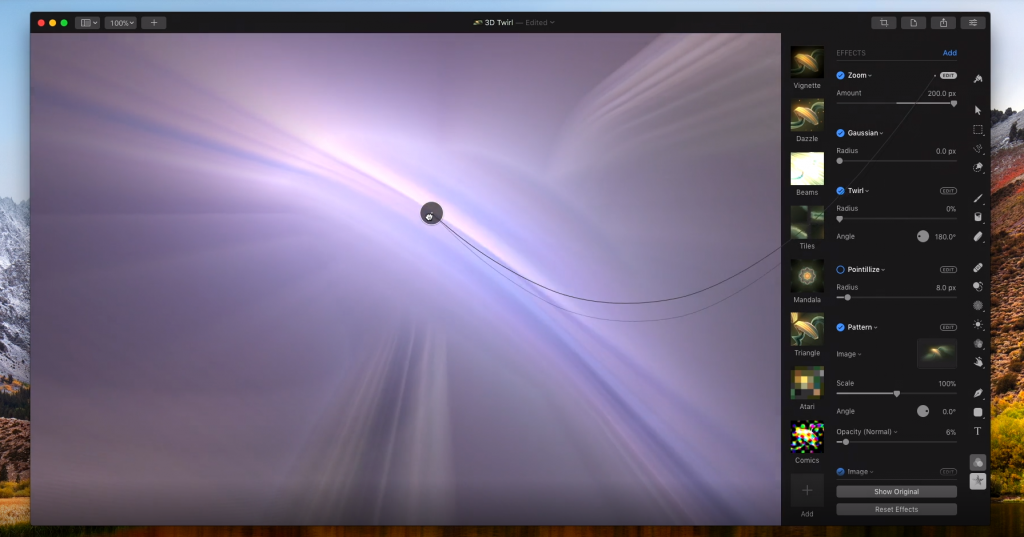1024x537 pixels.
Task: Enable the Pointillize effect checkbox
Action: click(840, 270)
